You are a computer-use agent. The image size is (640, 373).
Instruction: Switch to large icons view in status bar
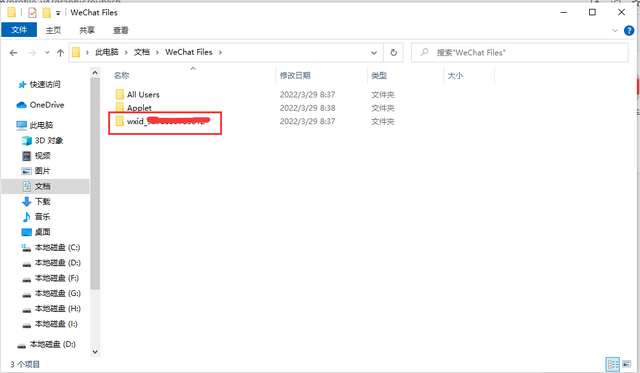(x=627, y=364)
